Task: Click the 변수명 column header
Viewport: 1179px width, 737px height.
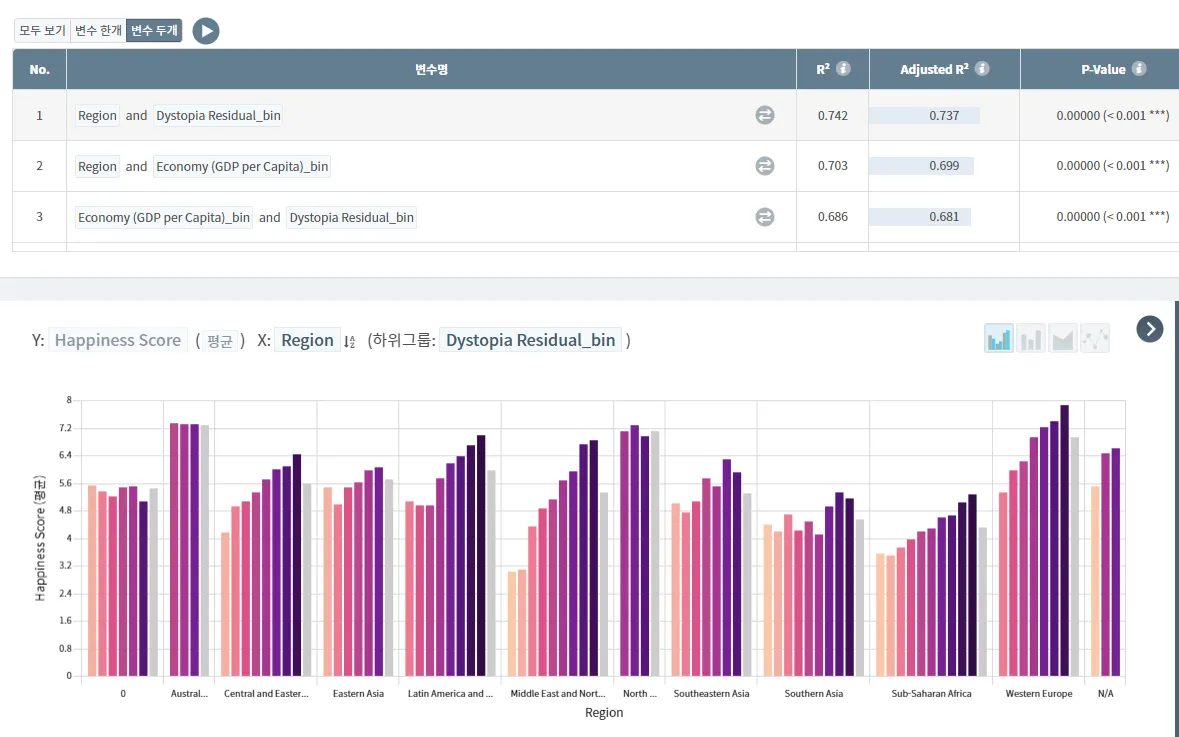Action: [x=432, y=69]
